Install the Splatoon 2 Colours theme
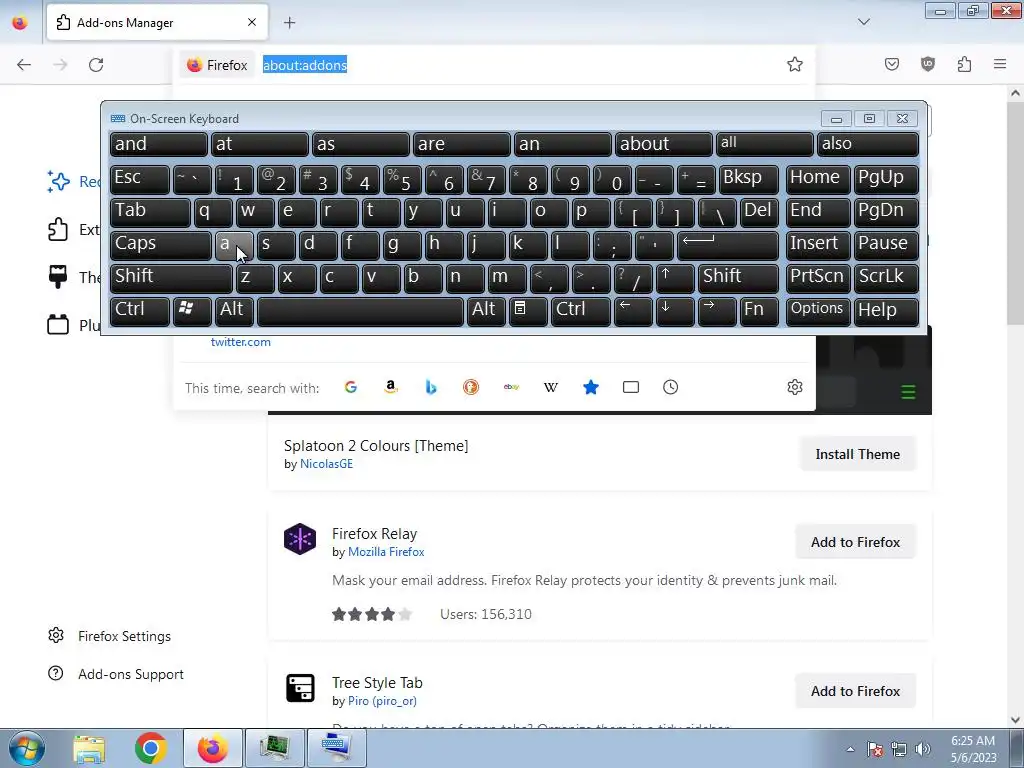This screenshot has width=1024, height=768. point(857,454)
